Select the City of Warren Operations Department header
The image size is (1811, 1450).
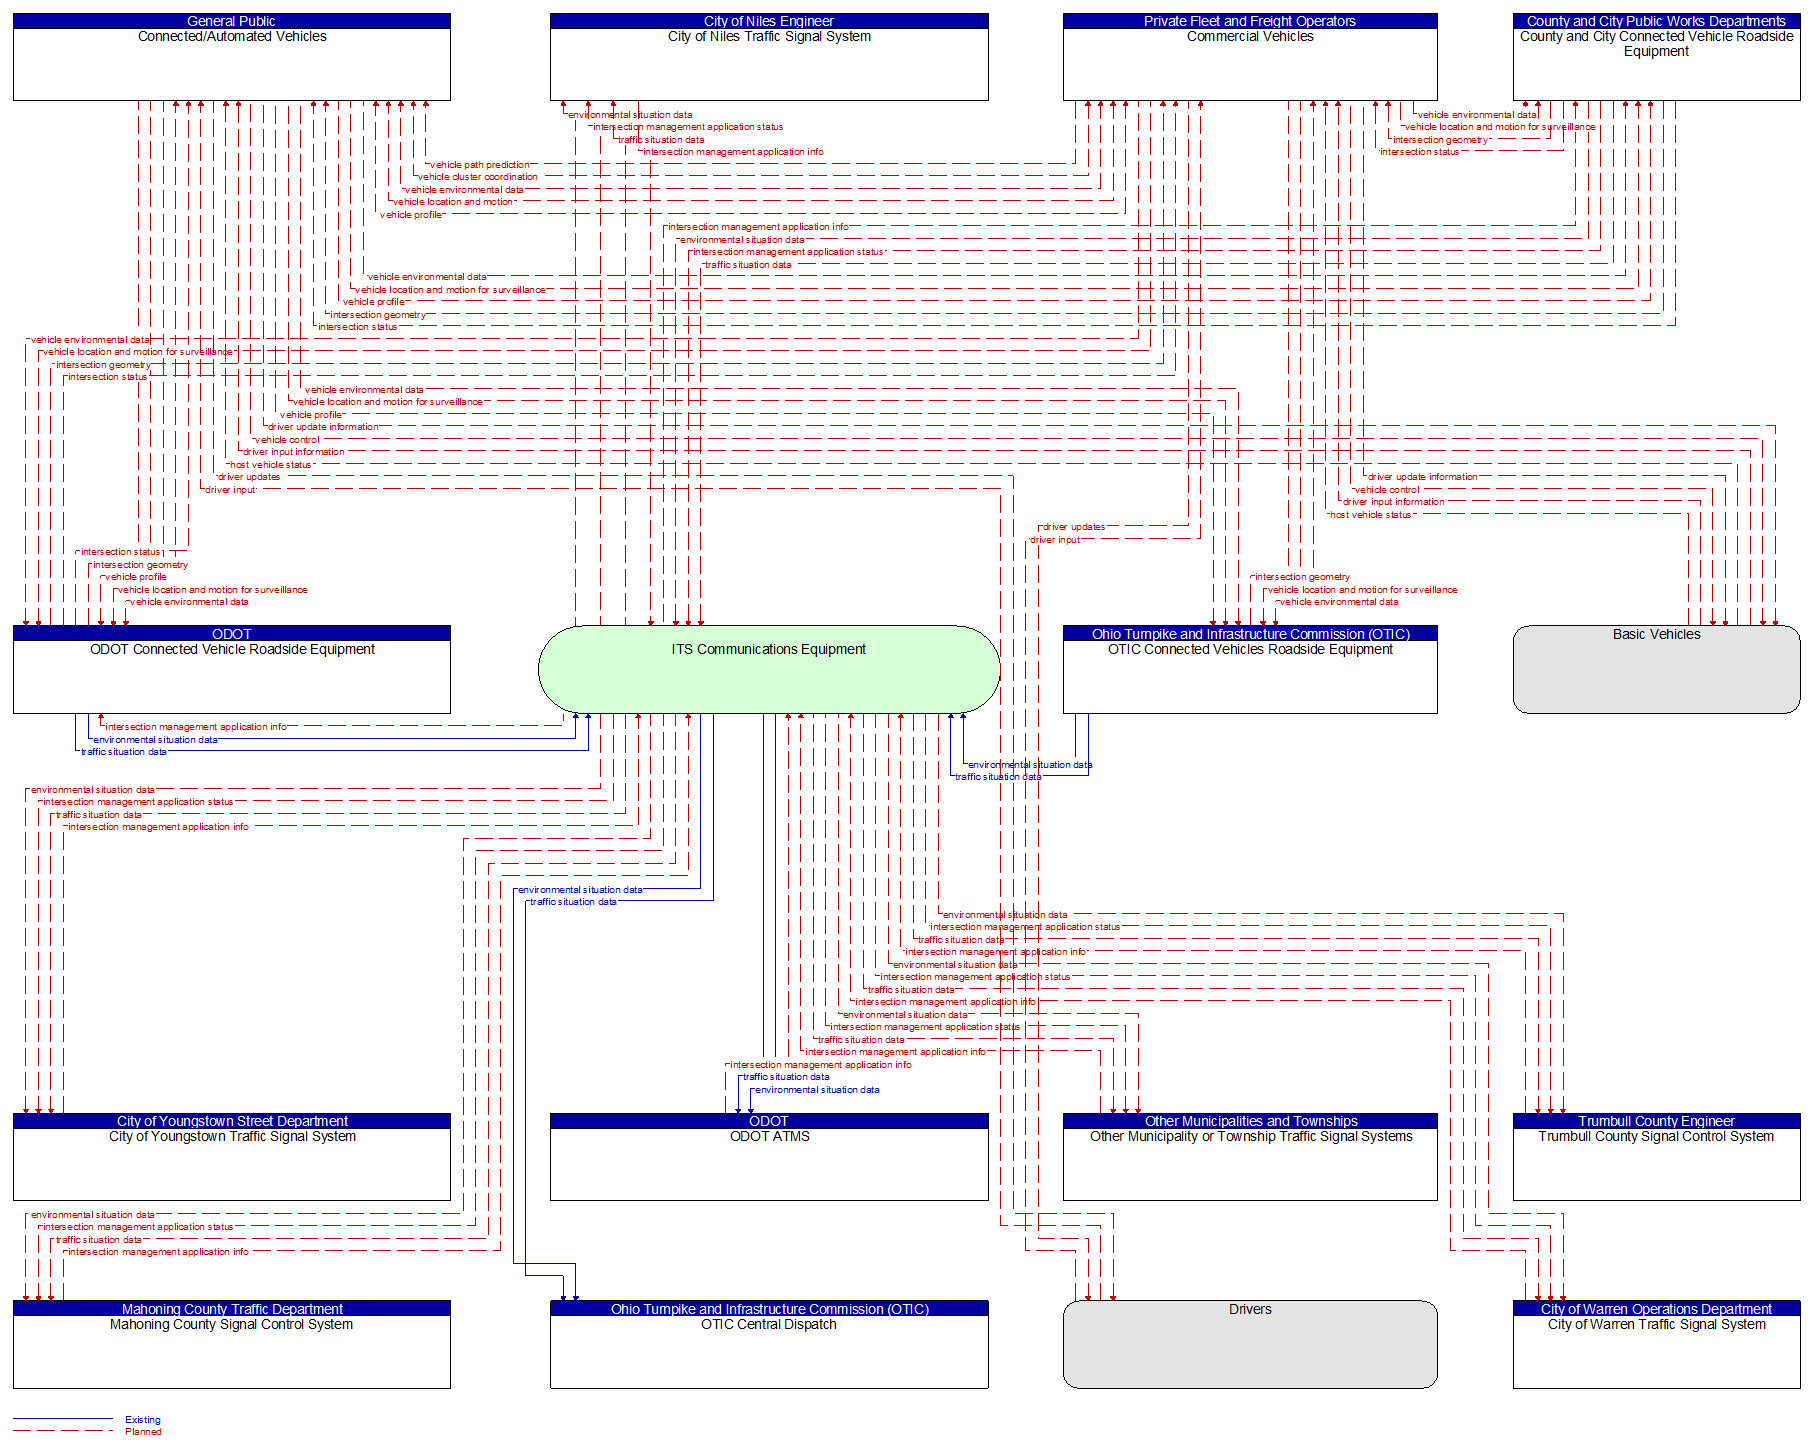[x=1656, y=1309]
